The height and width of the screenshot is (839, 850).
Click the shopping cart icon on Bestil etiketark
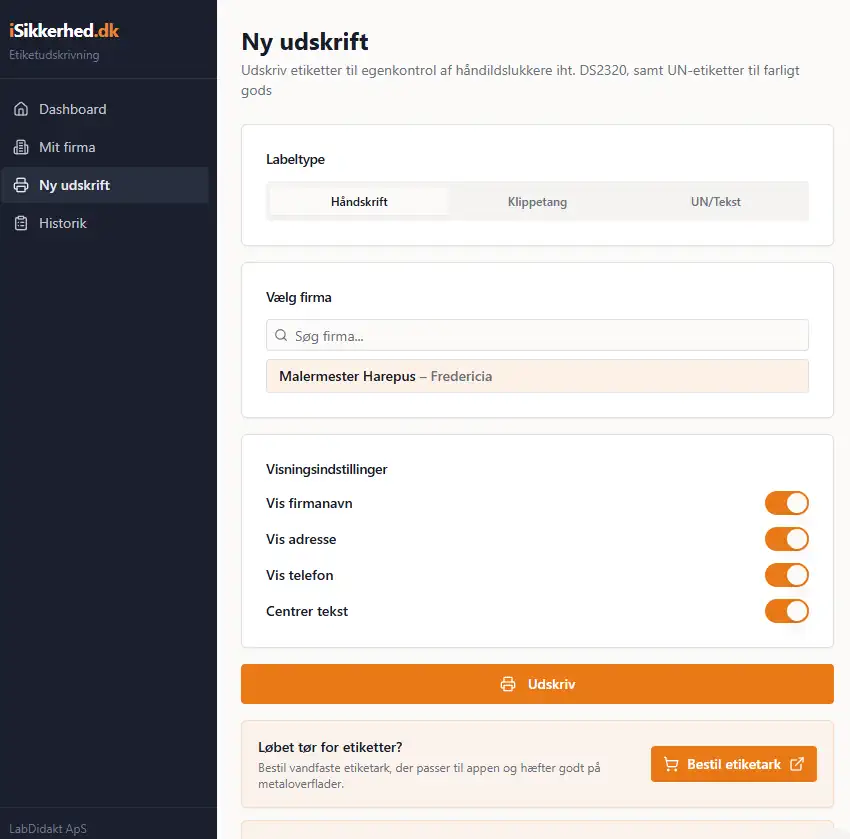click(671, 764)
